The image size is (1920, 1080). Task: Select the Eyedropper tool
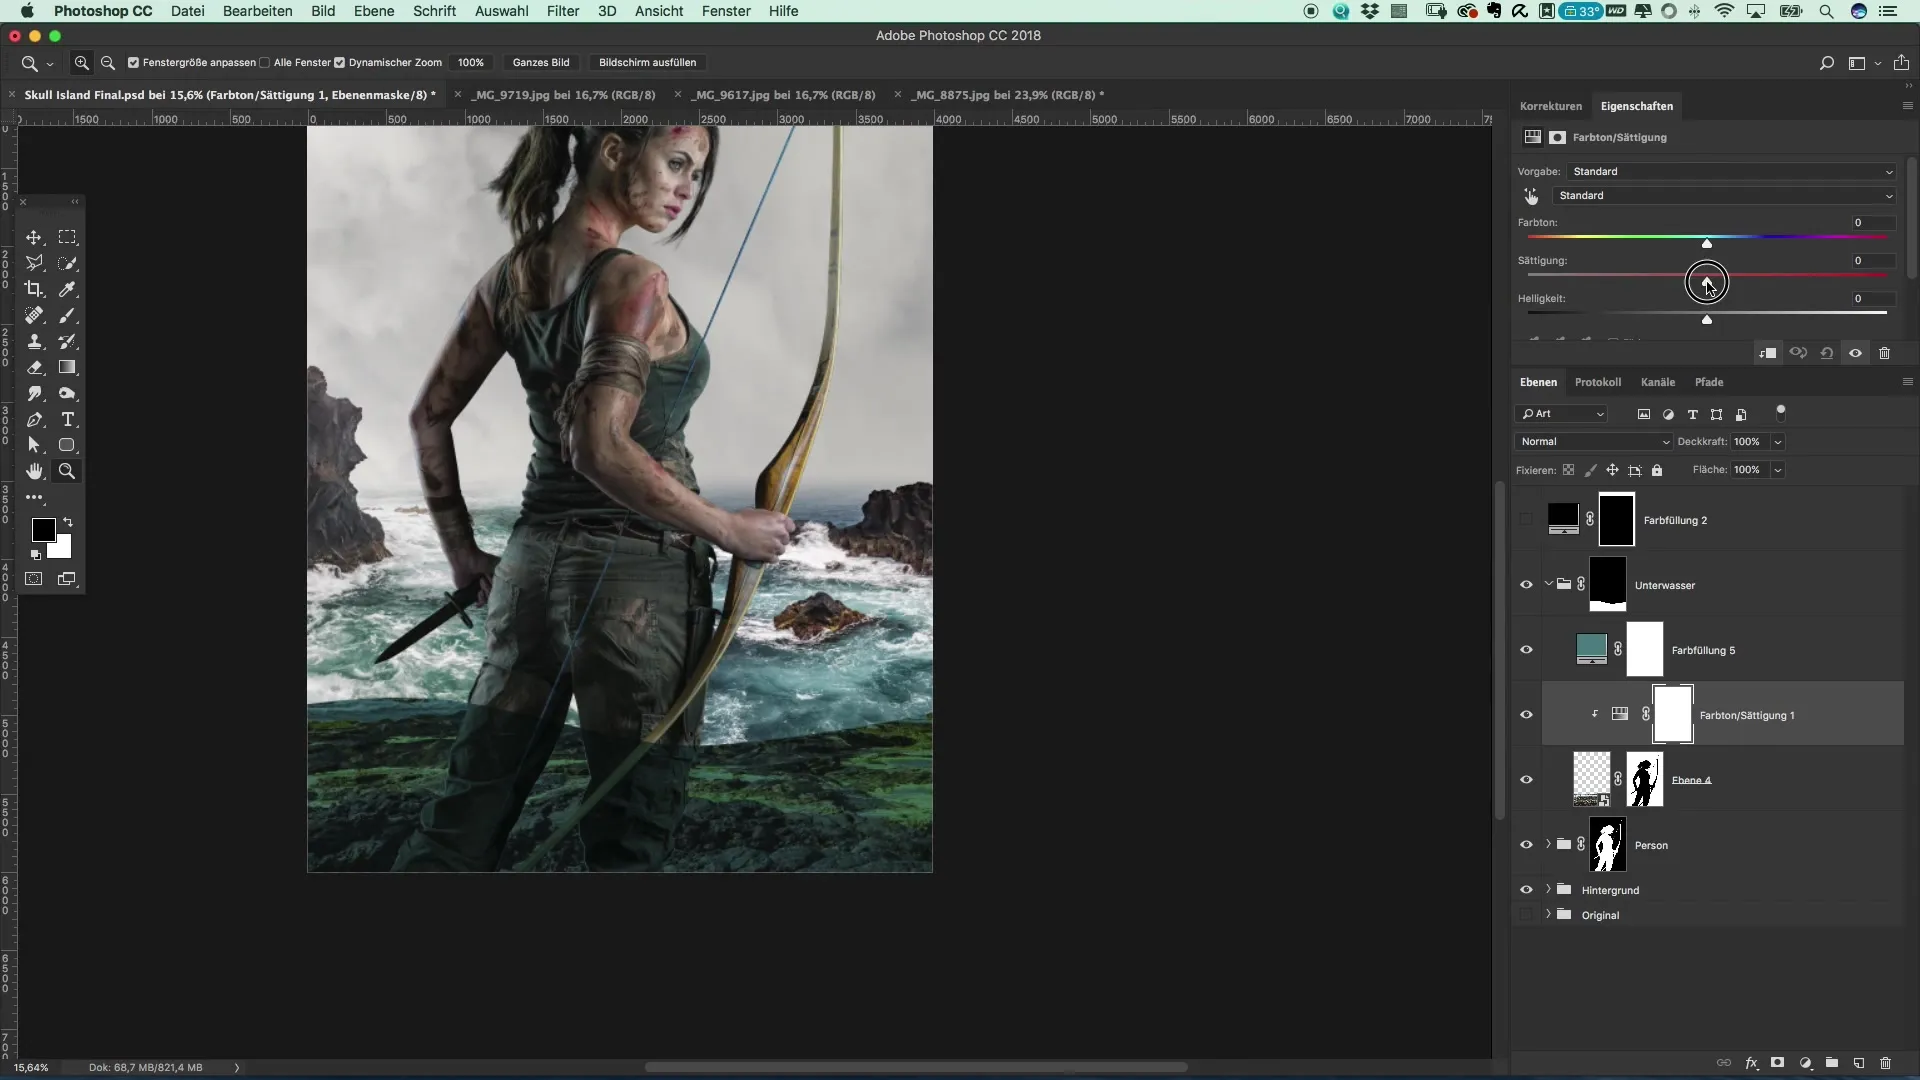67,289
